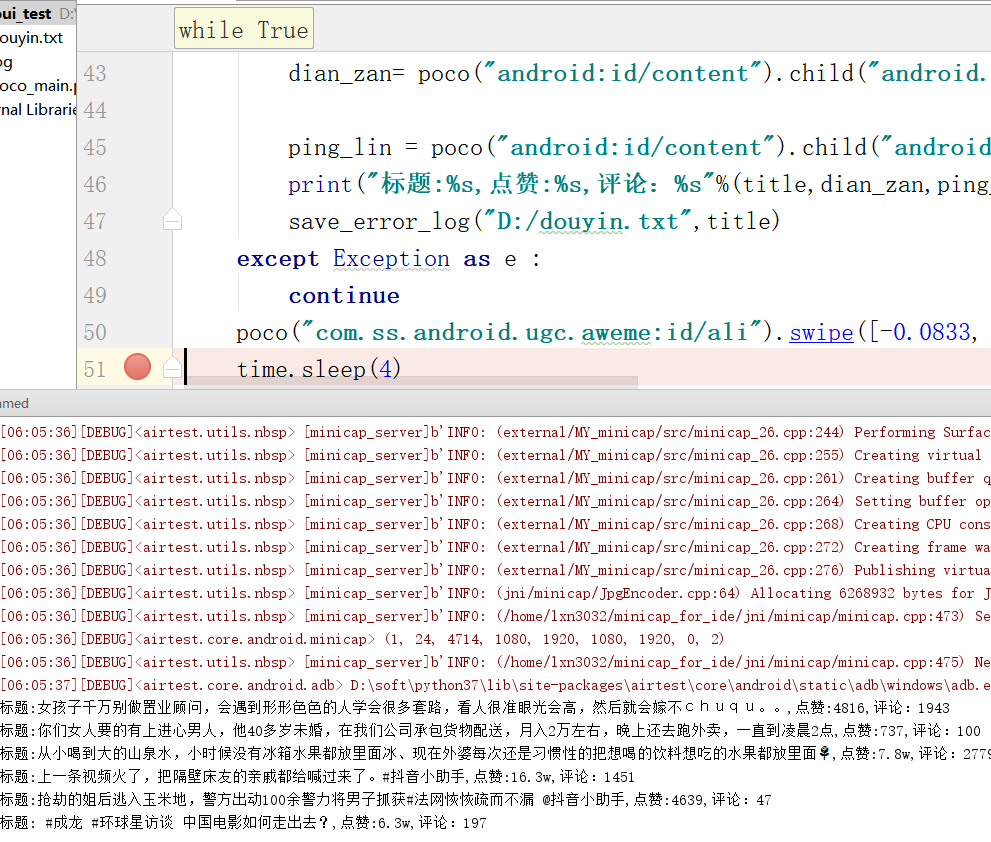Collapse code fold marker on line 47
This screenshot has height=842, width=991.
coord(172,219)
